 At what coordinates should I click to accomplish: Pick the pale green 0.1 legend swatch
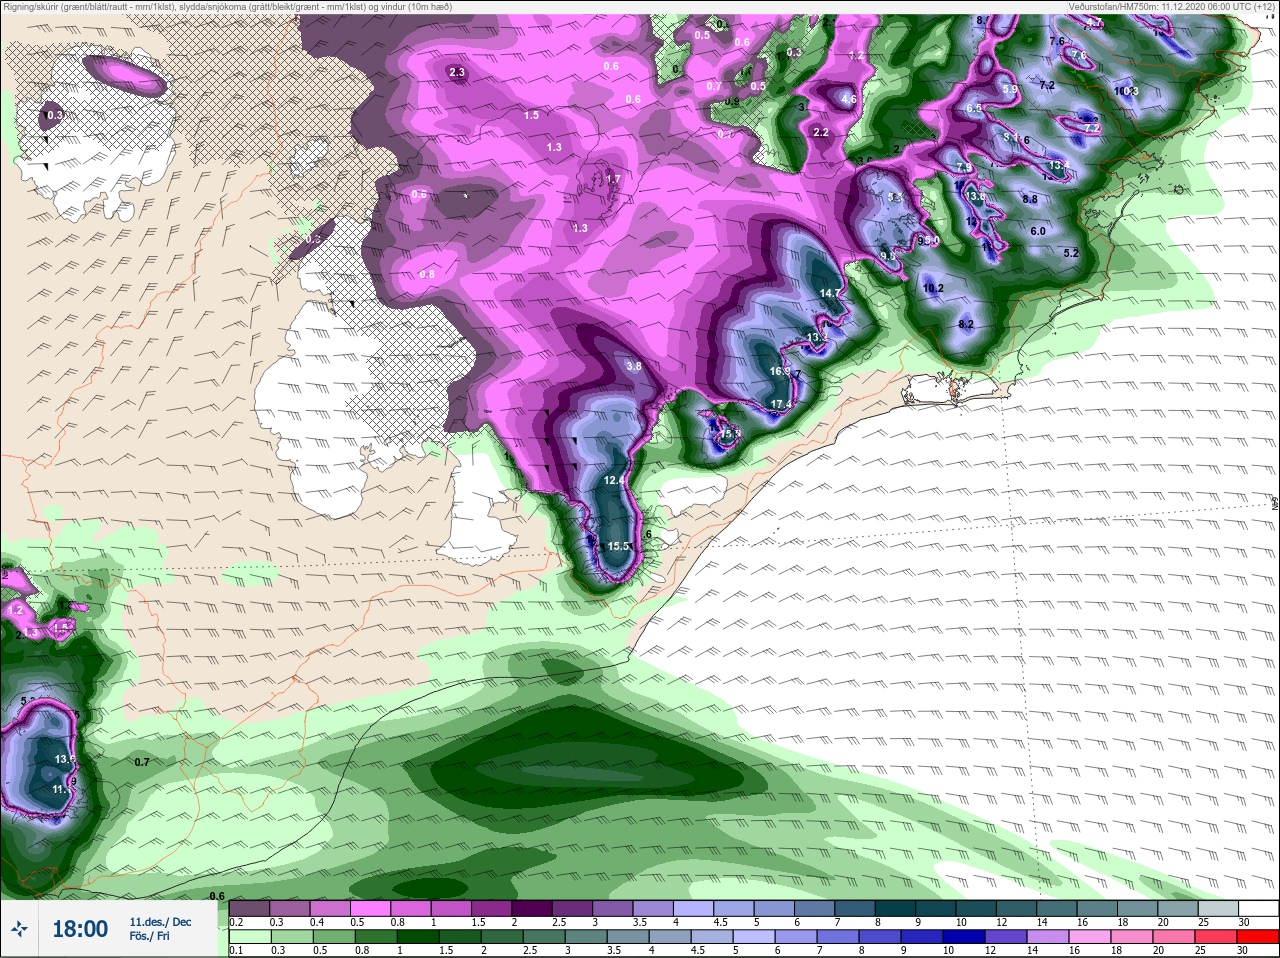pos(249,937)
